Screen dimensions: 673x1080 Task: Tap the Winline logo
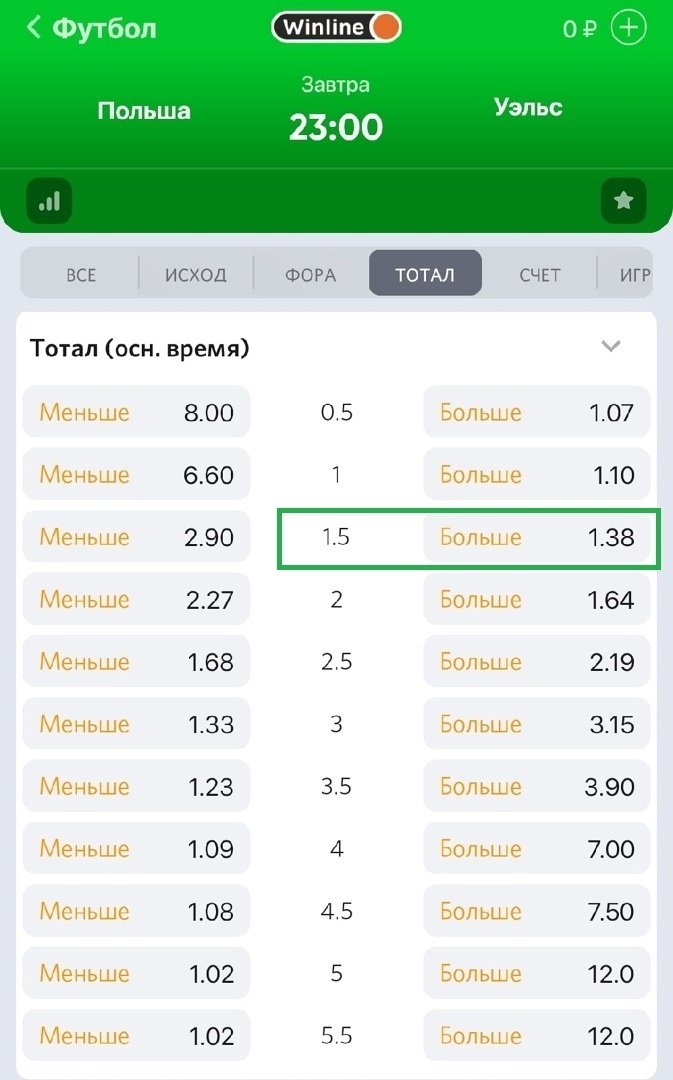click(x=336, y=28)
